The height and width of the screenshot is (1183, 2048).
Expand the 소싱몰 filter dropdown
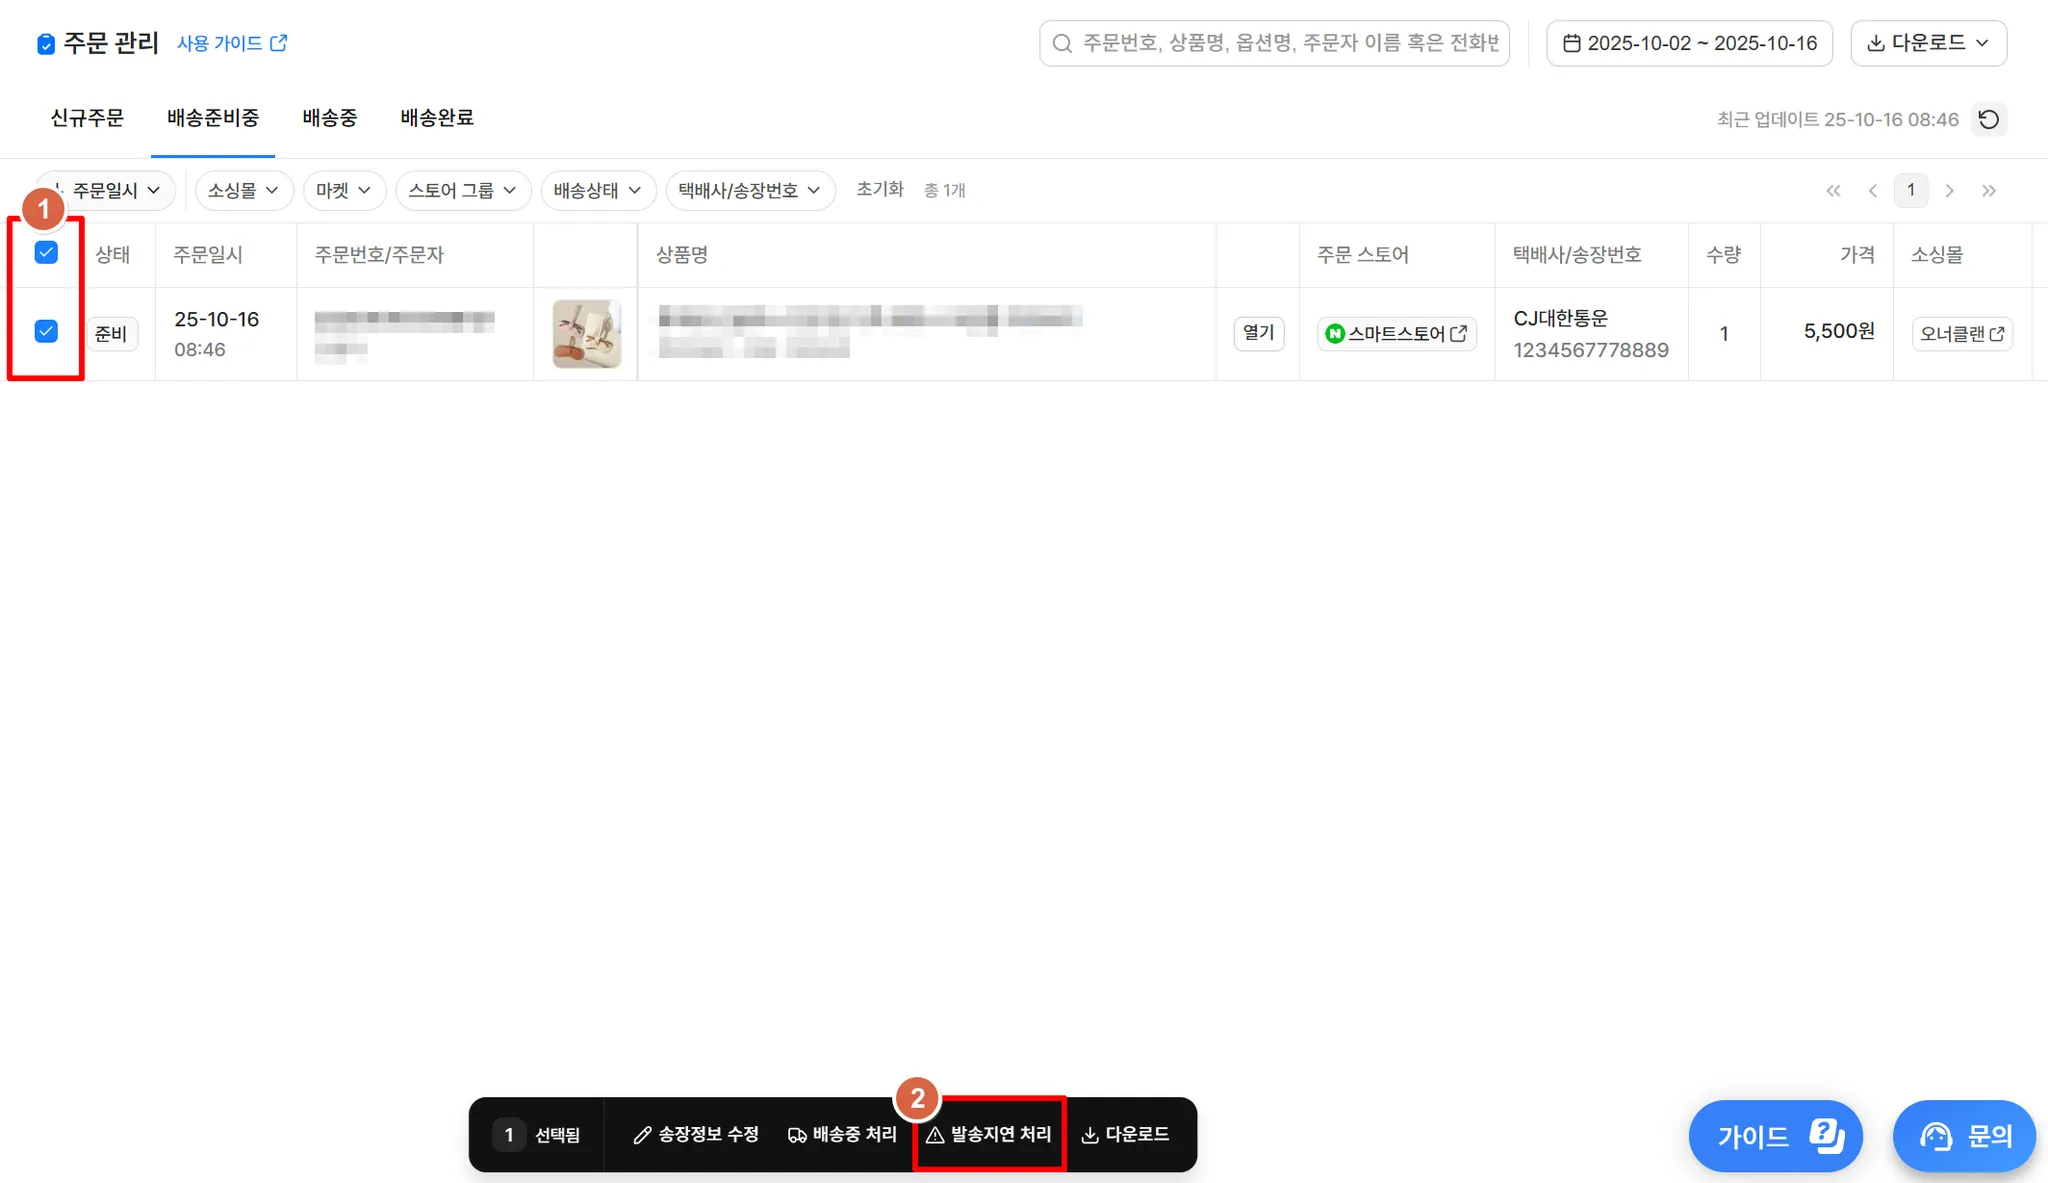[243, 190]
